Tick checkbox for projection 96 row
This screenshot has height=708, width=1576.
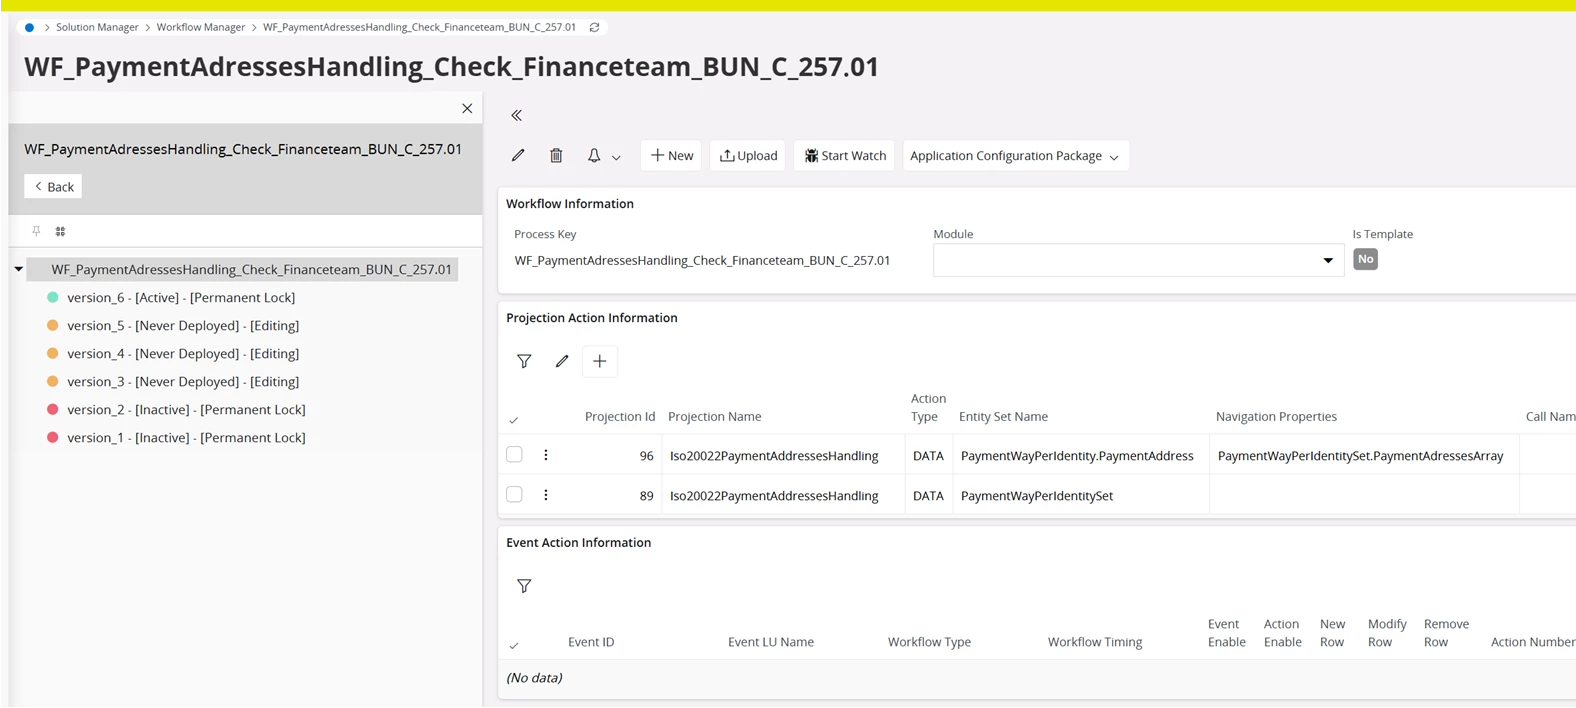pyautogui.click(x=514, y=454)
